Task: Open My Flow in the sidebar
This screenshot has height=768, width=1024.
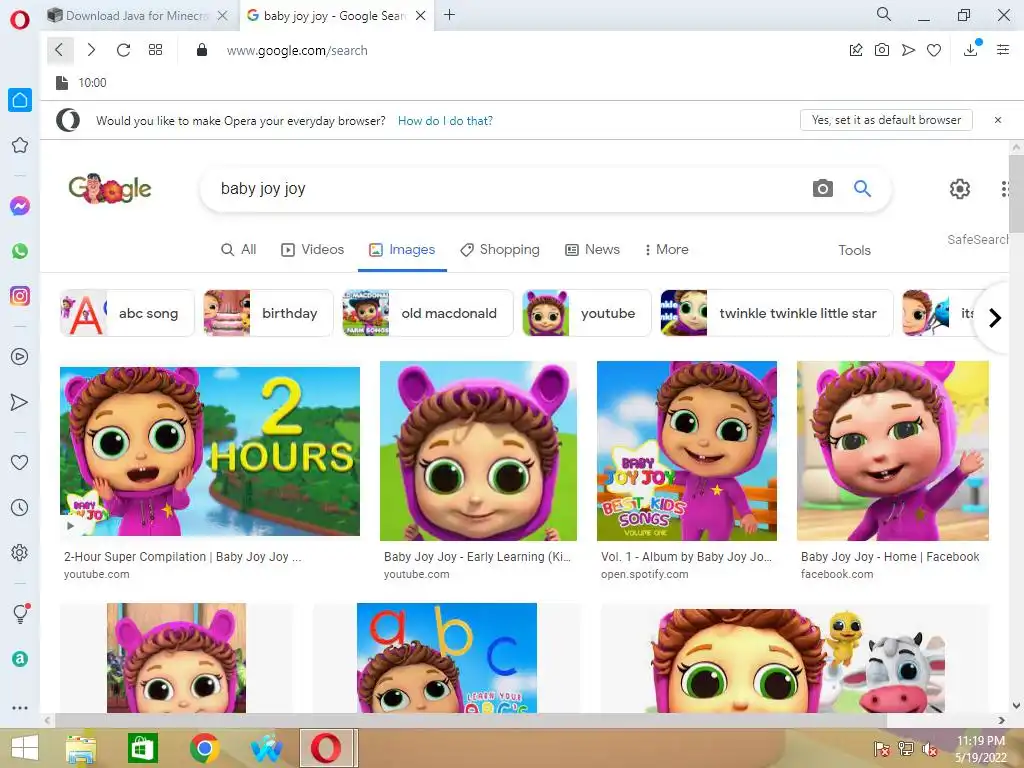Action: [20, 402]
